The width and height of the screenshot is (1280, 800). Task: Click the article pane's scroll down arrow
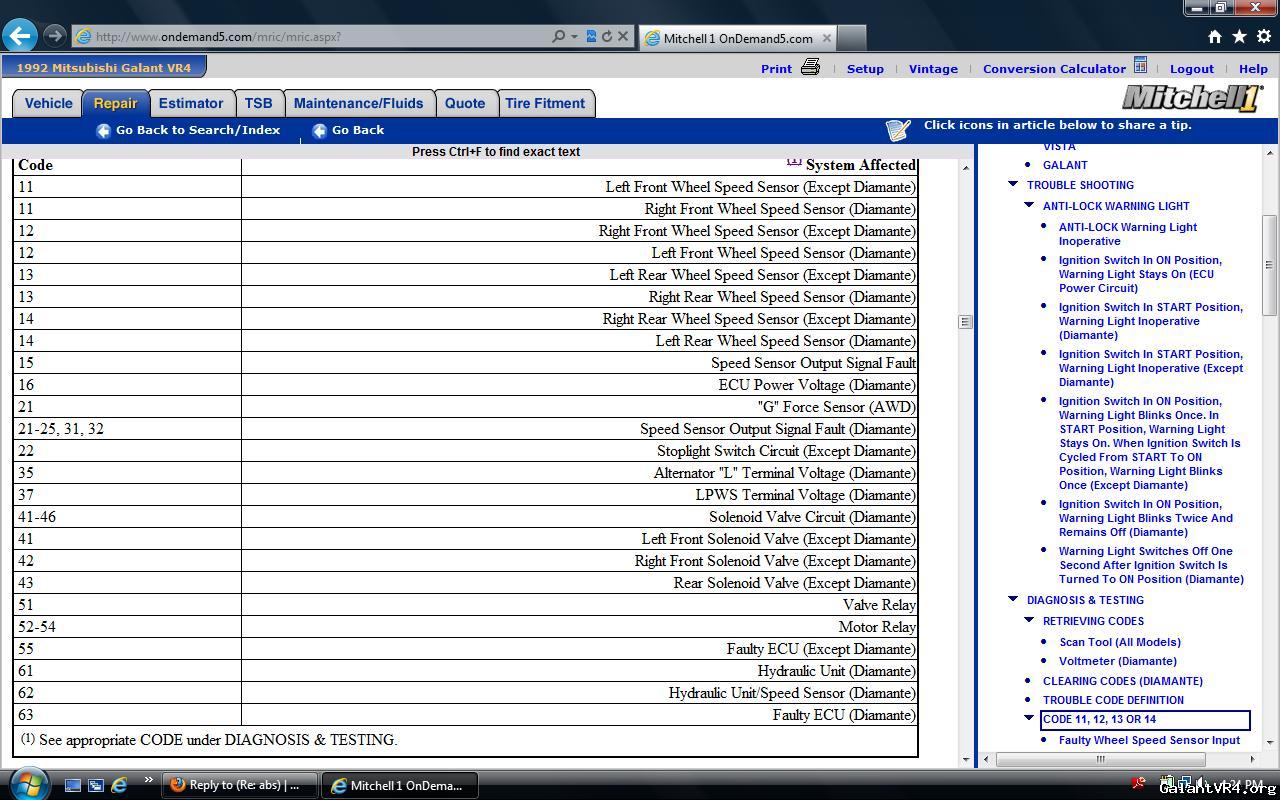(x=965, y=759)
